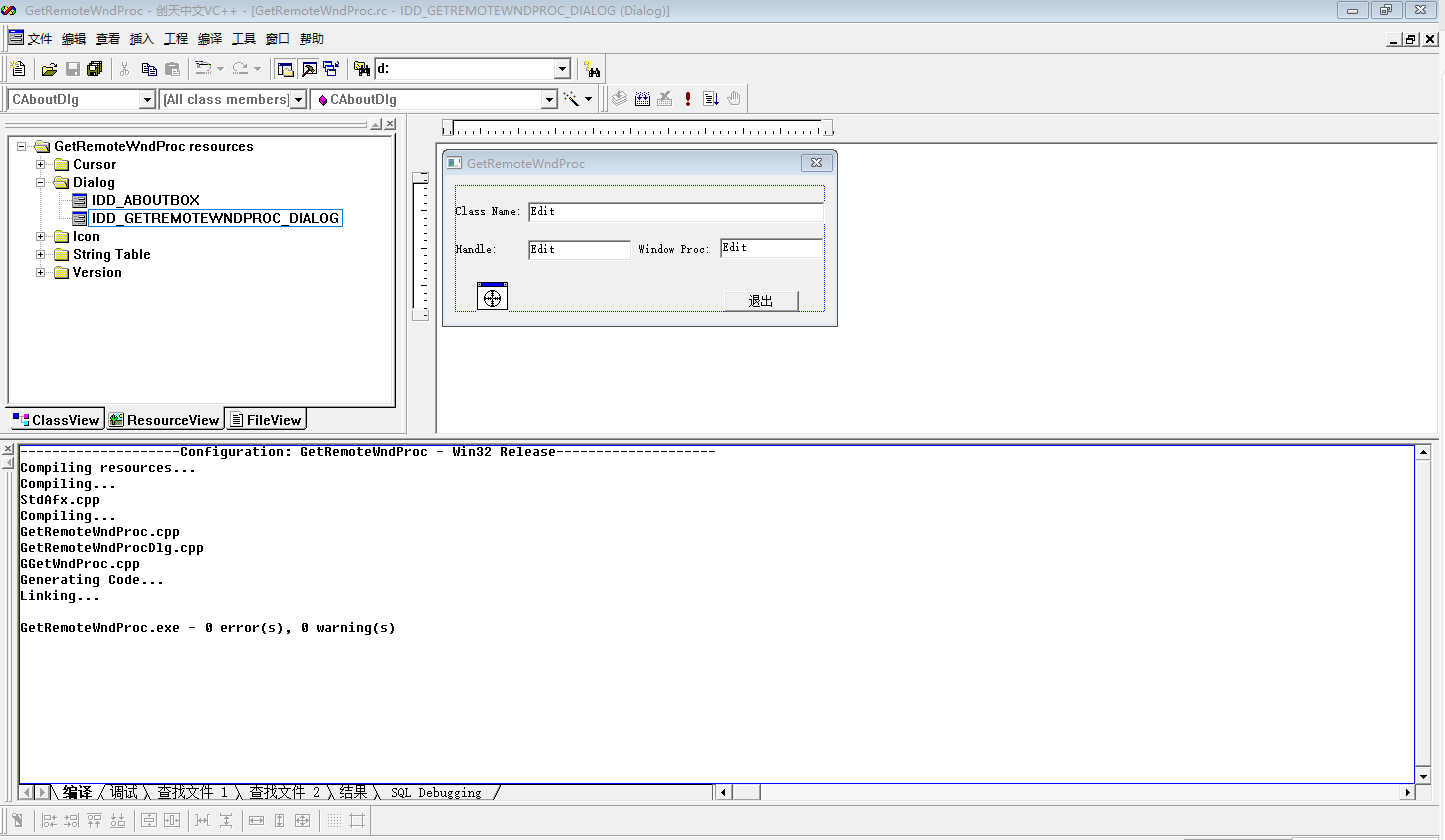Click the output pane horizontal scrollbar thumb
1445x840 pixels.
click(746, 792)
